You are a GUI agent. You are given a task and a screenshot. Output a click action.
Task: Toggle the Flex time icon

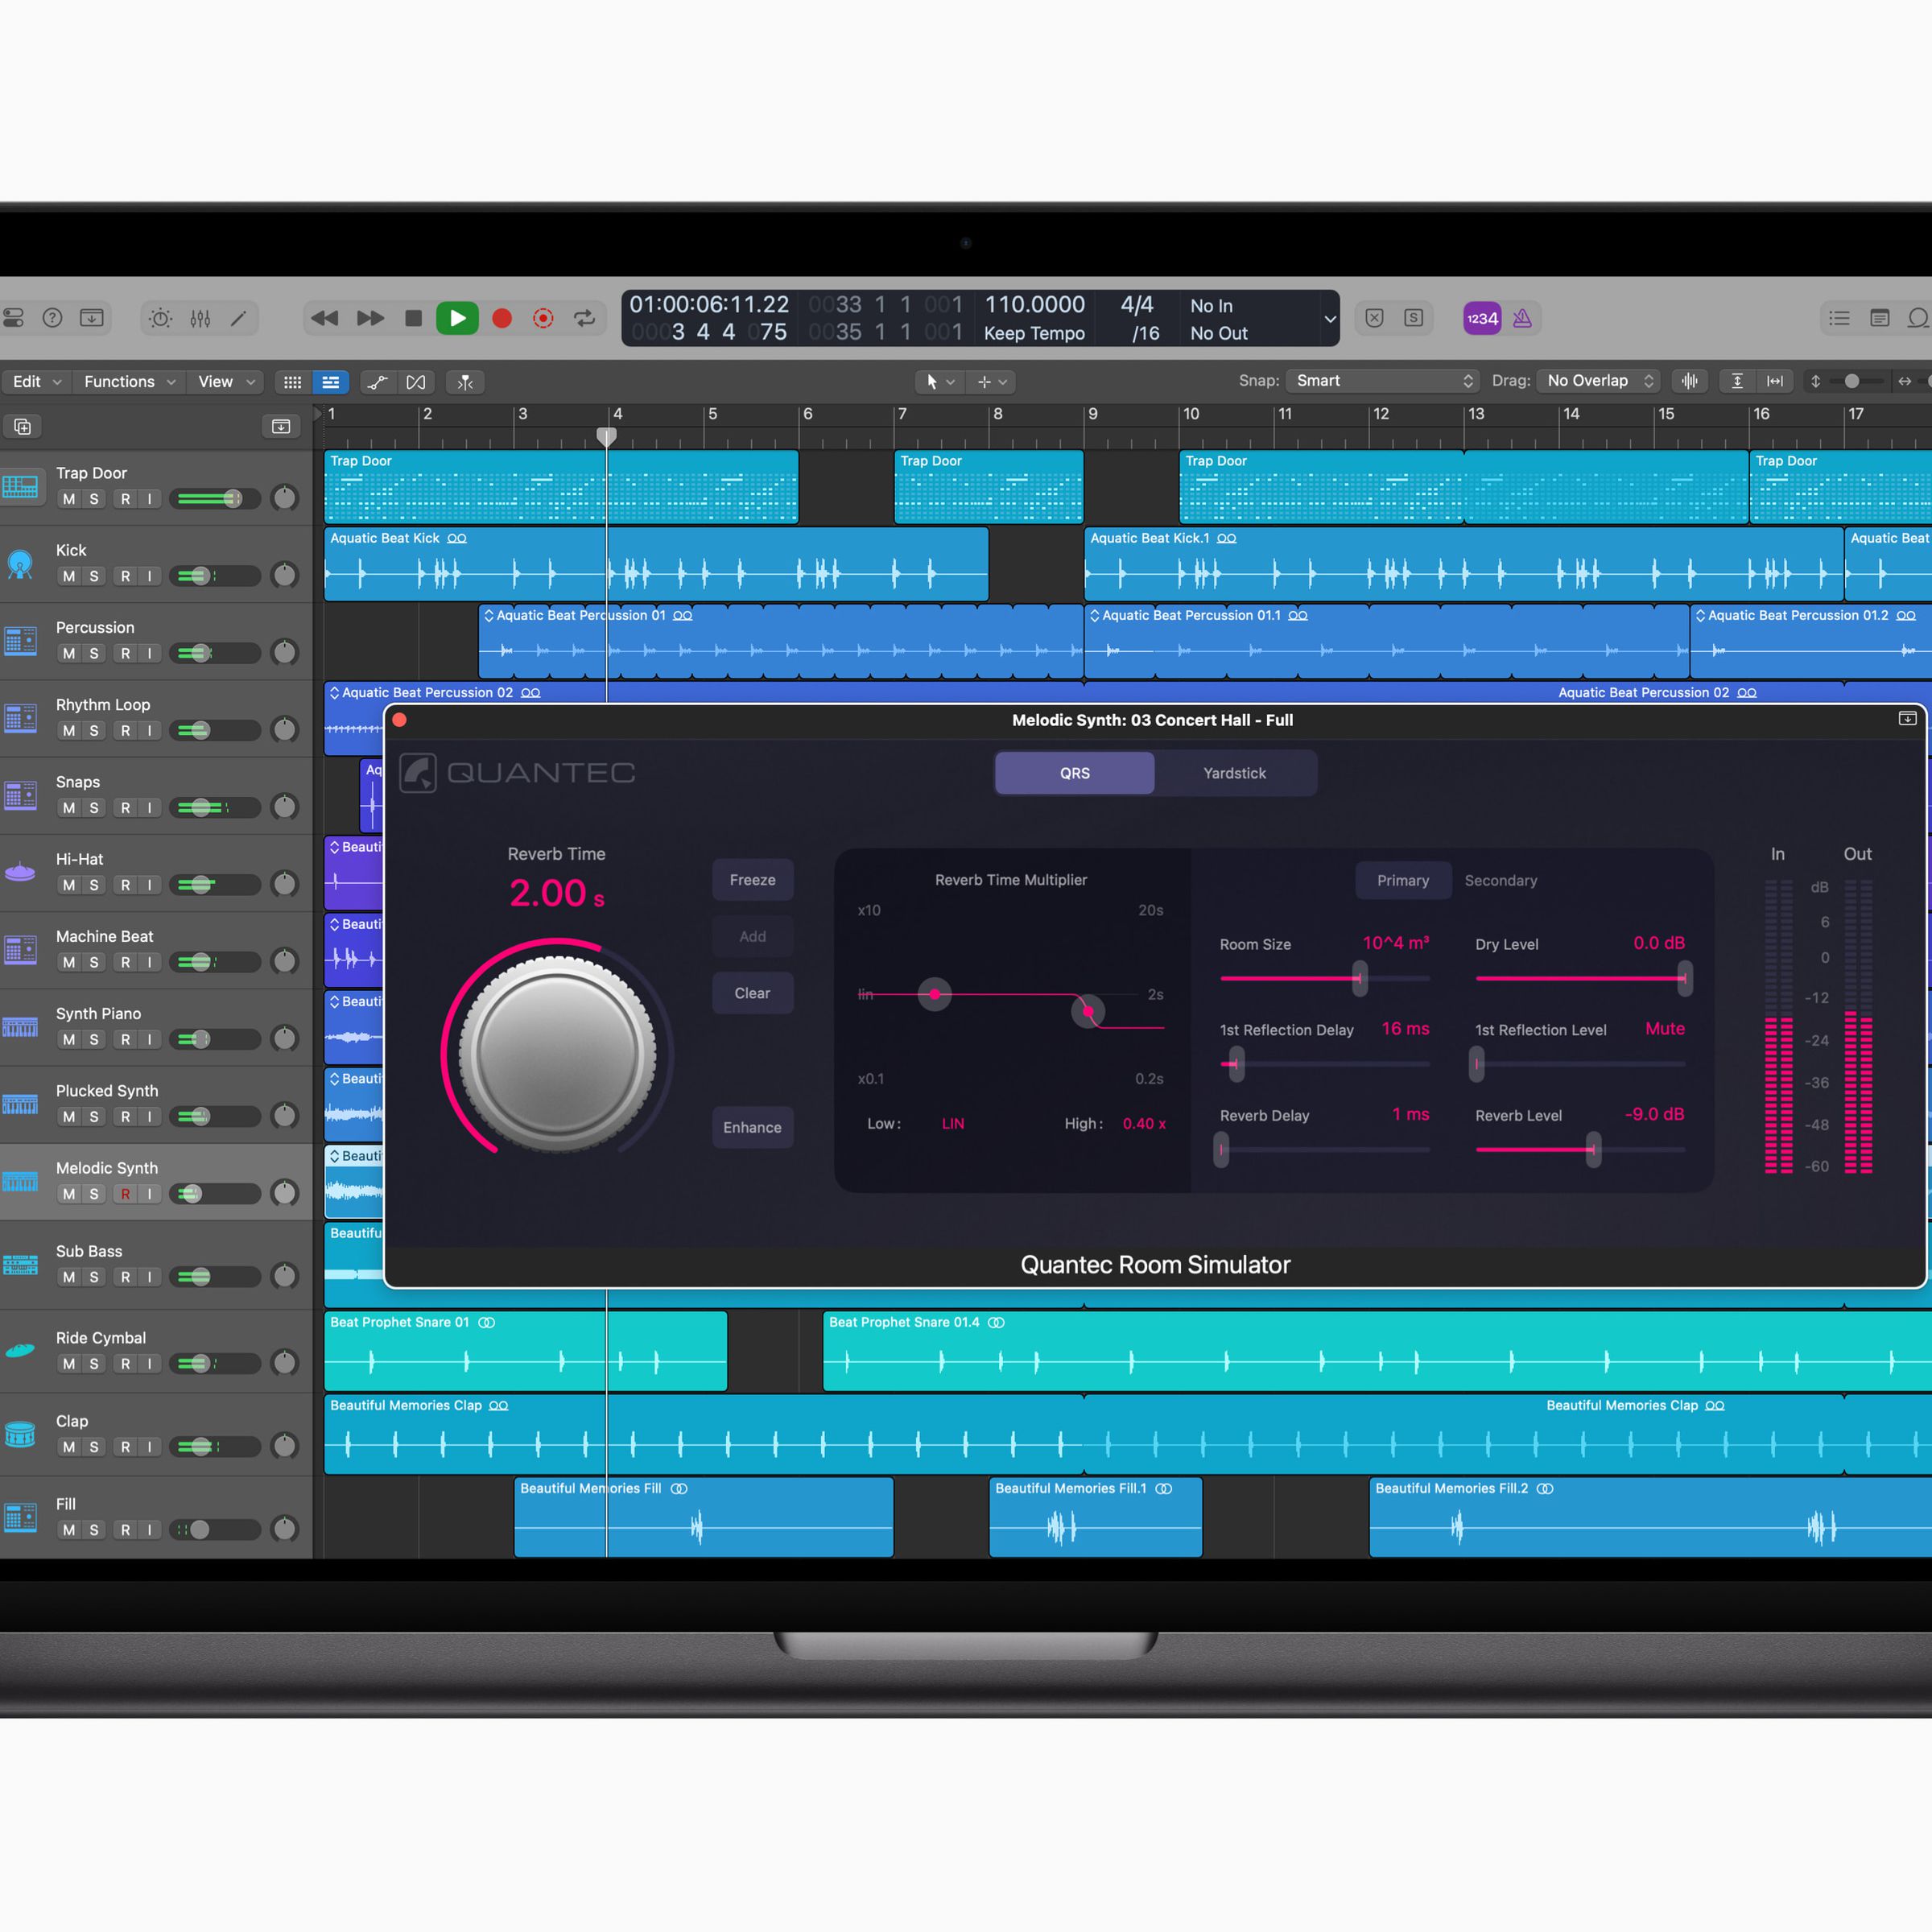(416, 382)
